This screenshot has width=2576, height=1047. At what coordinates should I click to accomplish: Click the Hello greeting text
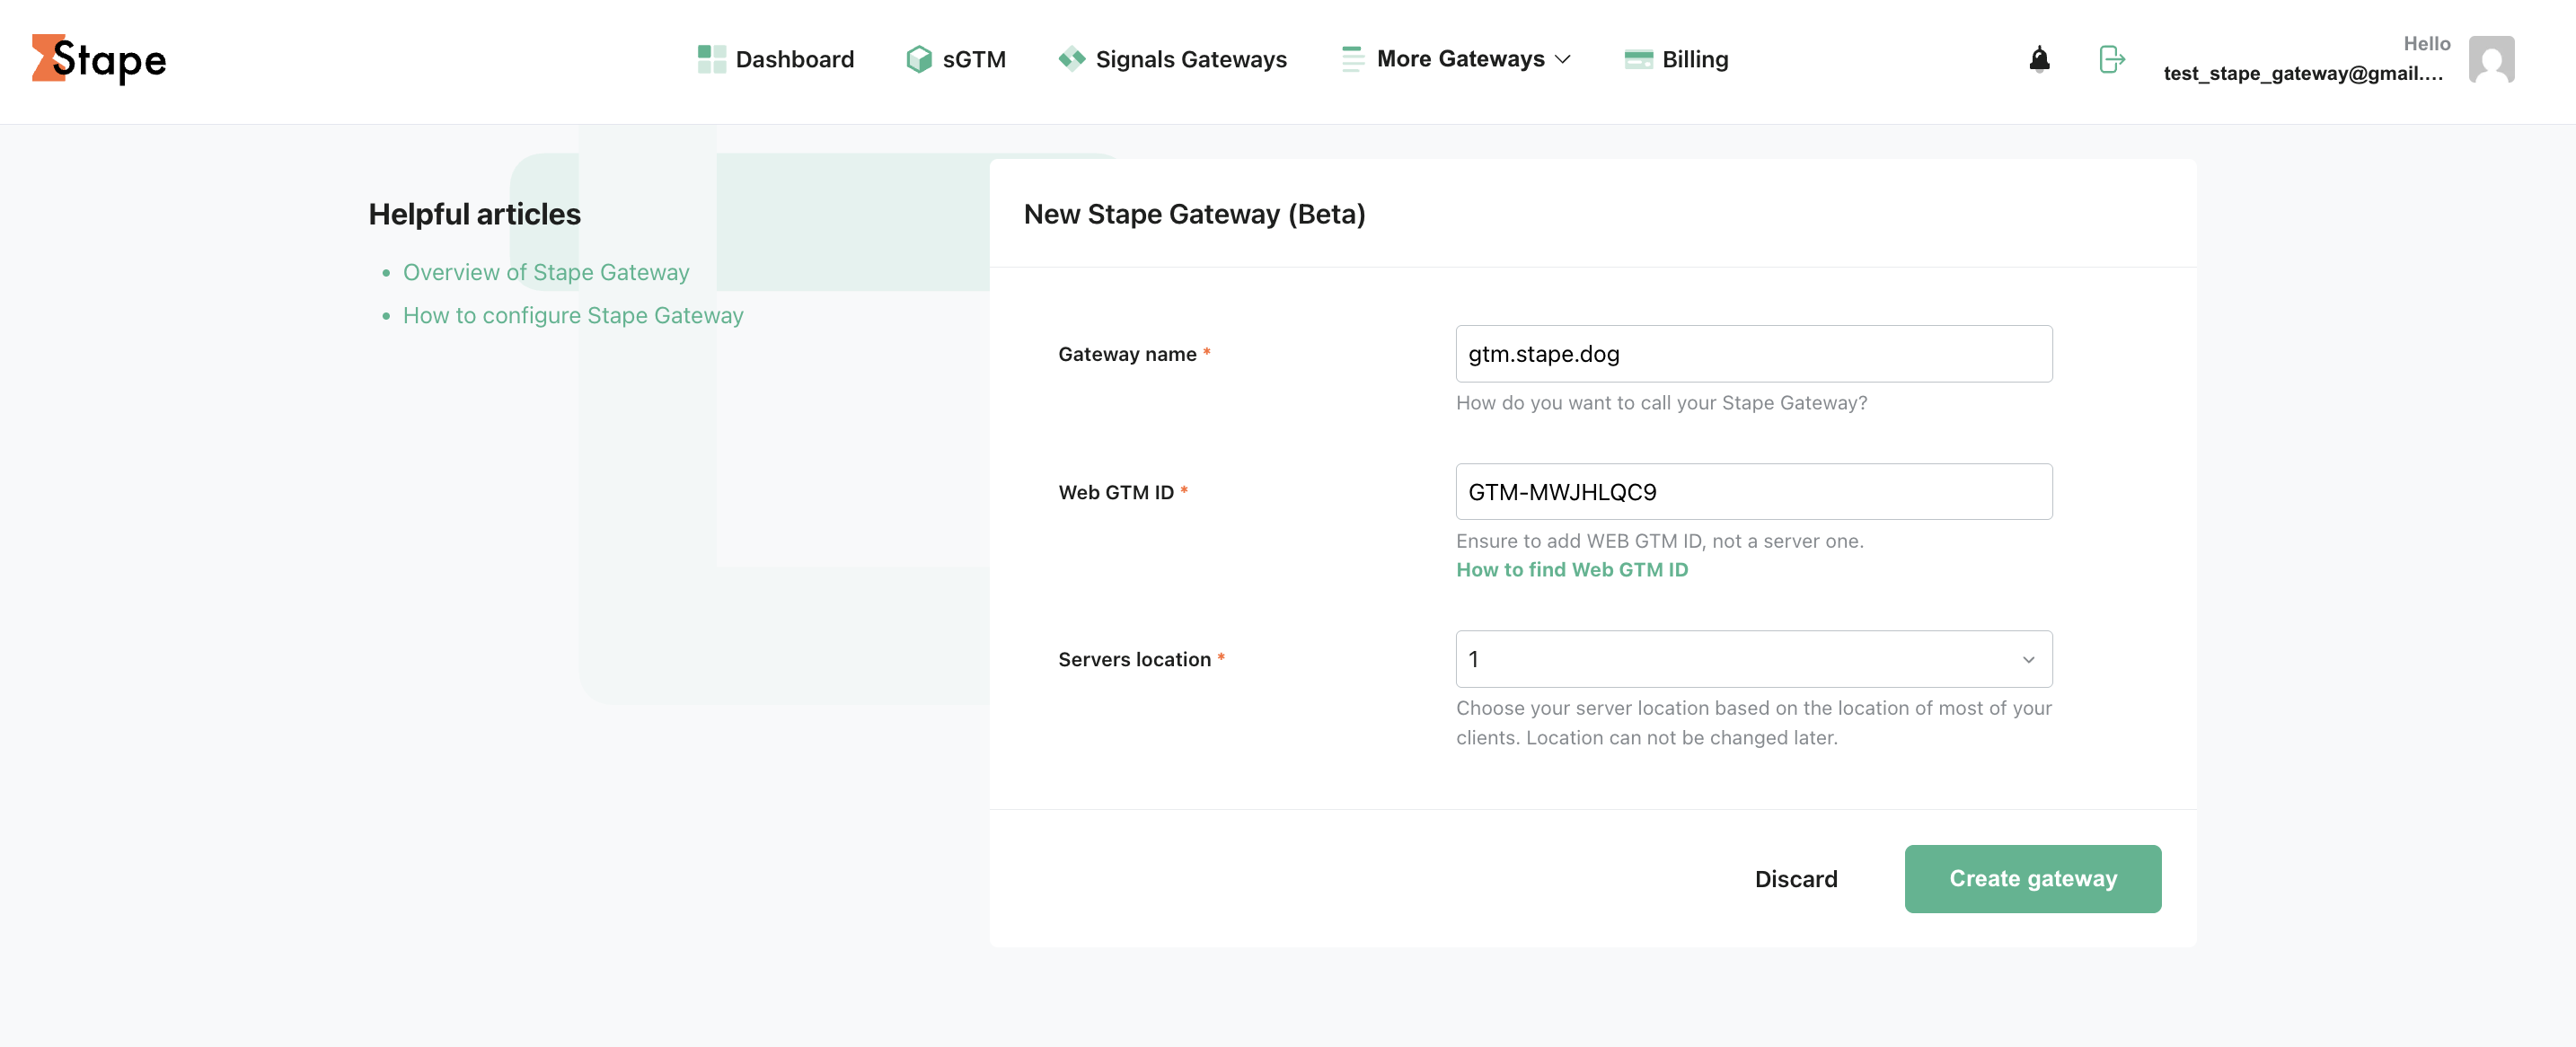[2427, 43]
